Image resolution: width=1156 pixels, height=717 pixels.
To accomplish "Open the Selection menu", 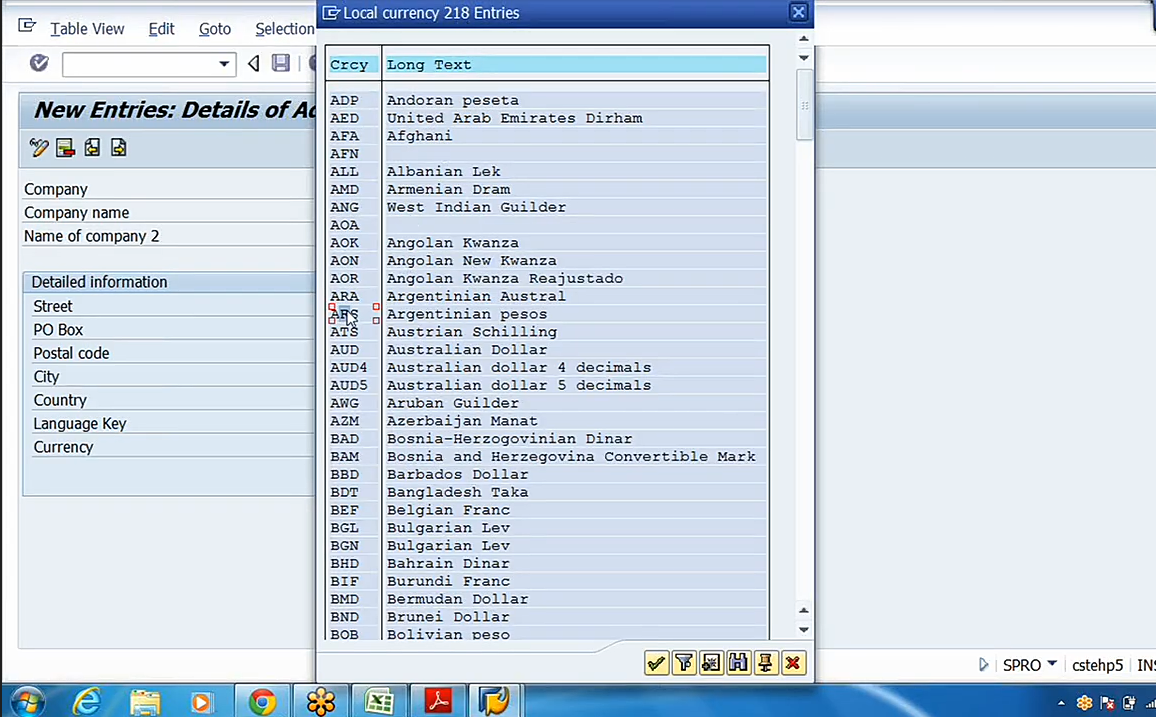I will click(x=285, y=29).
